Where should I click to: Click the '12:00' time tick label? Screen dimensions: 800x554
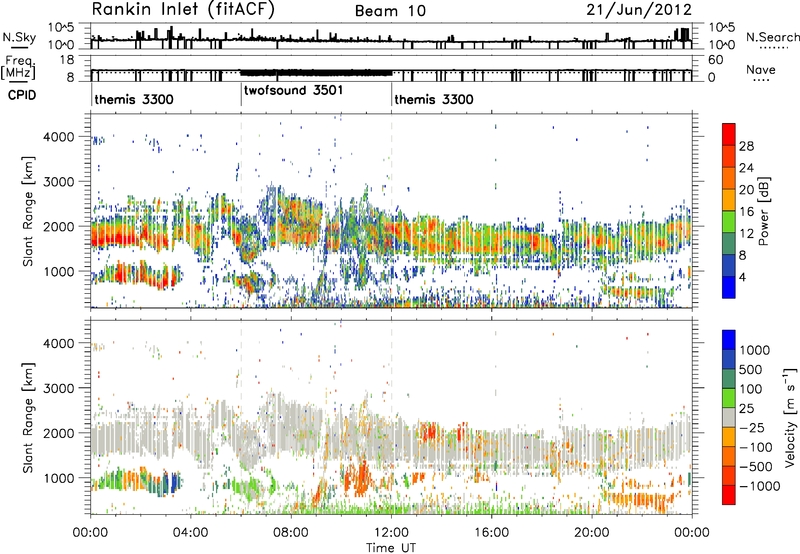coord(391,533)
